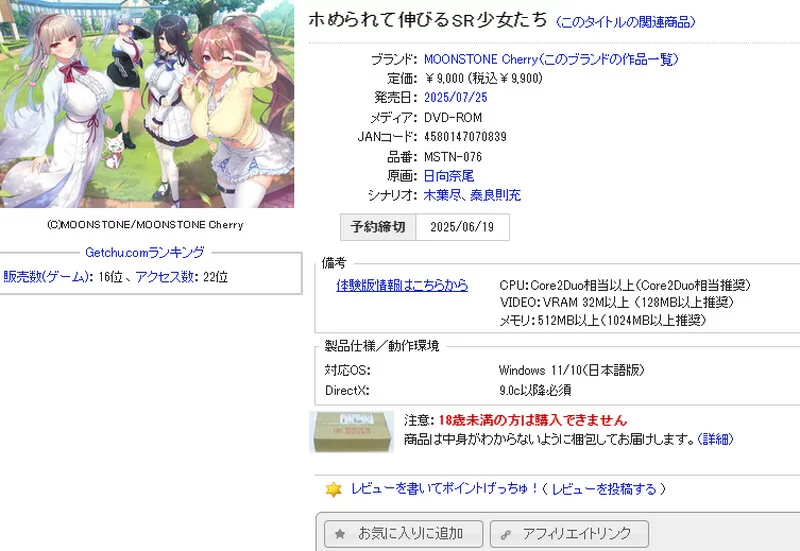
Task: Click the 予約締切 label box
Action: (378, 227)
